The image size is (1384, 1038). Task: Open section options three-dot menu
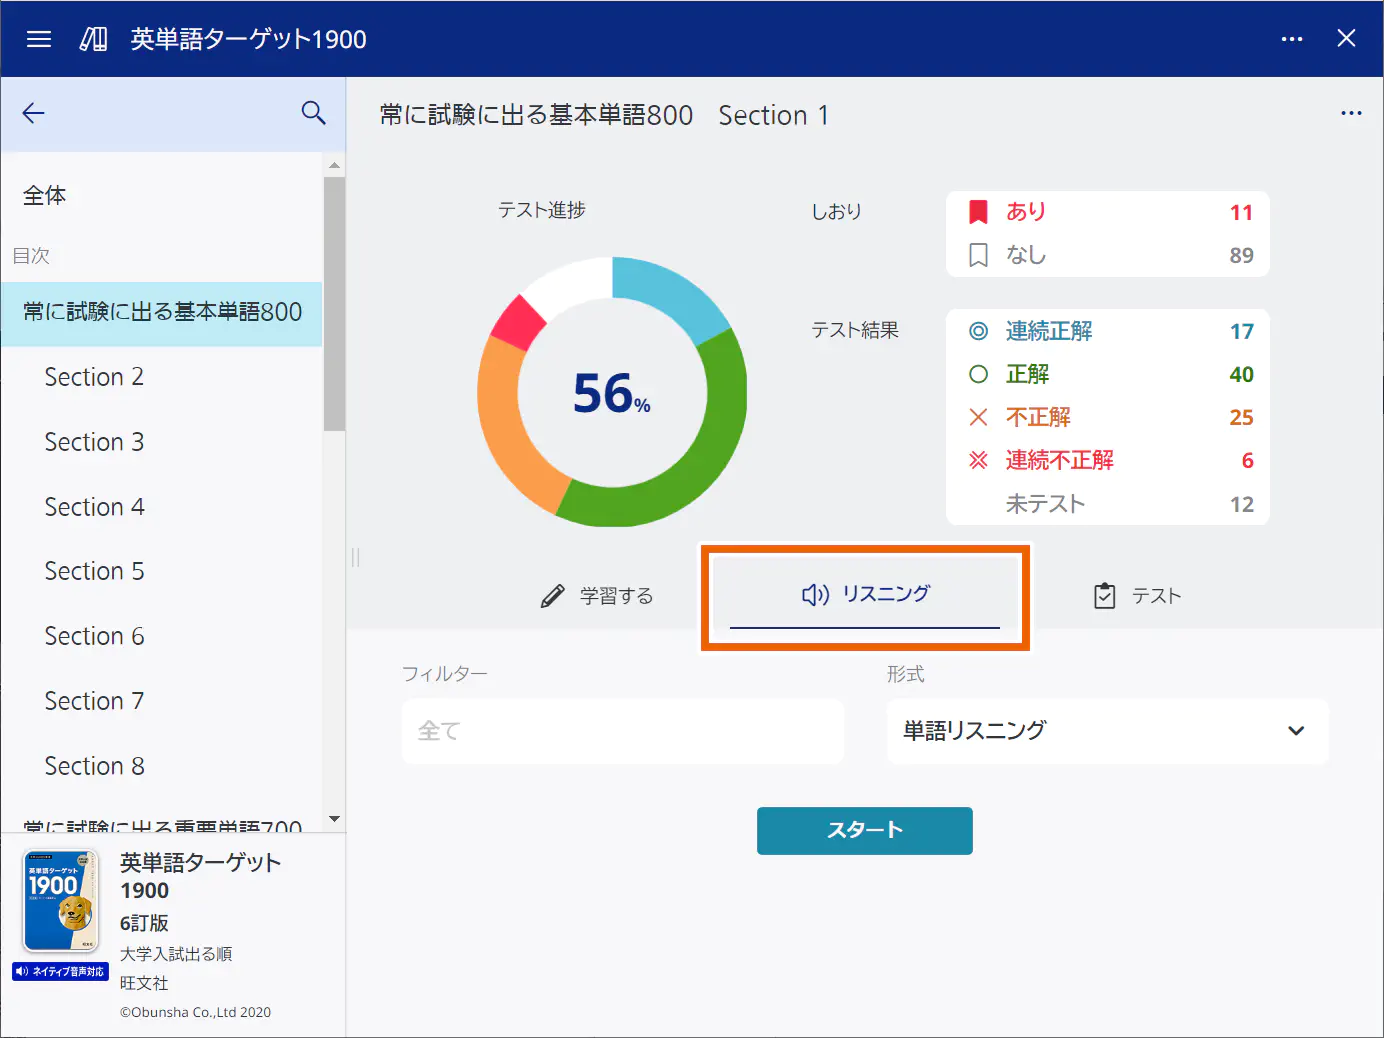point(1351,113)
